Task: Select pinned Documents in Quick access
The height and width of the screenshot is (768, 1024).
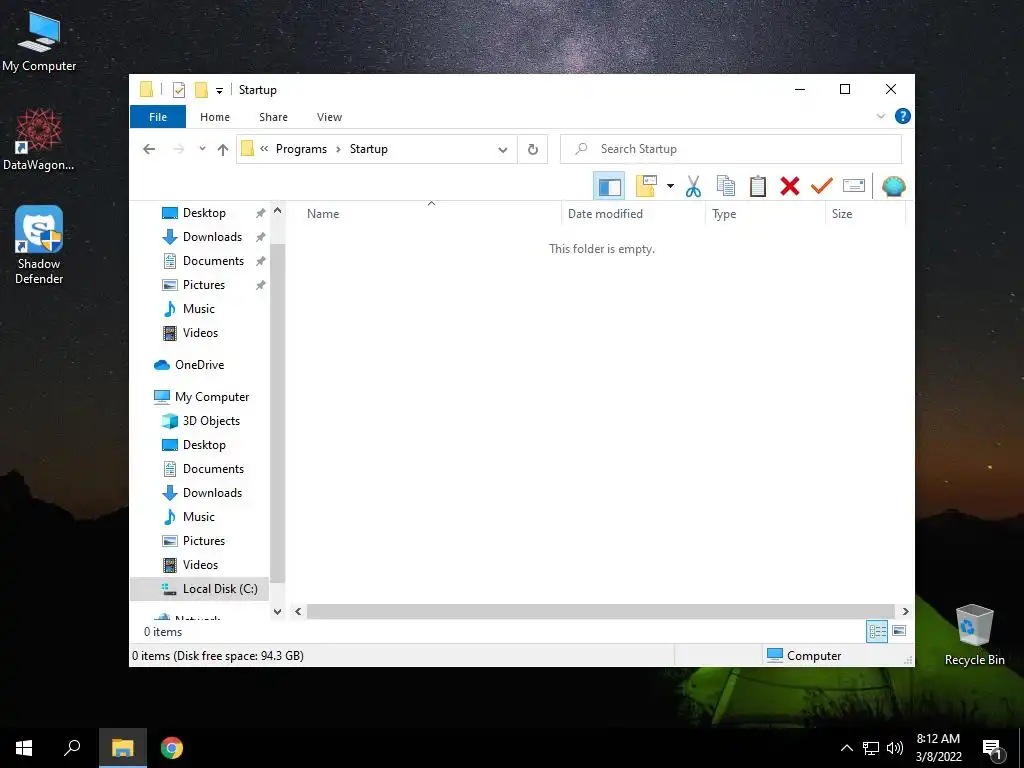Action: [x=213, y=261]
